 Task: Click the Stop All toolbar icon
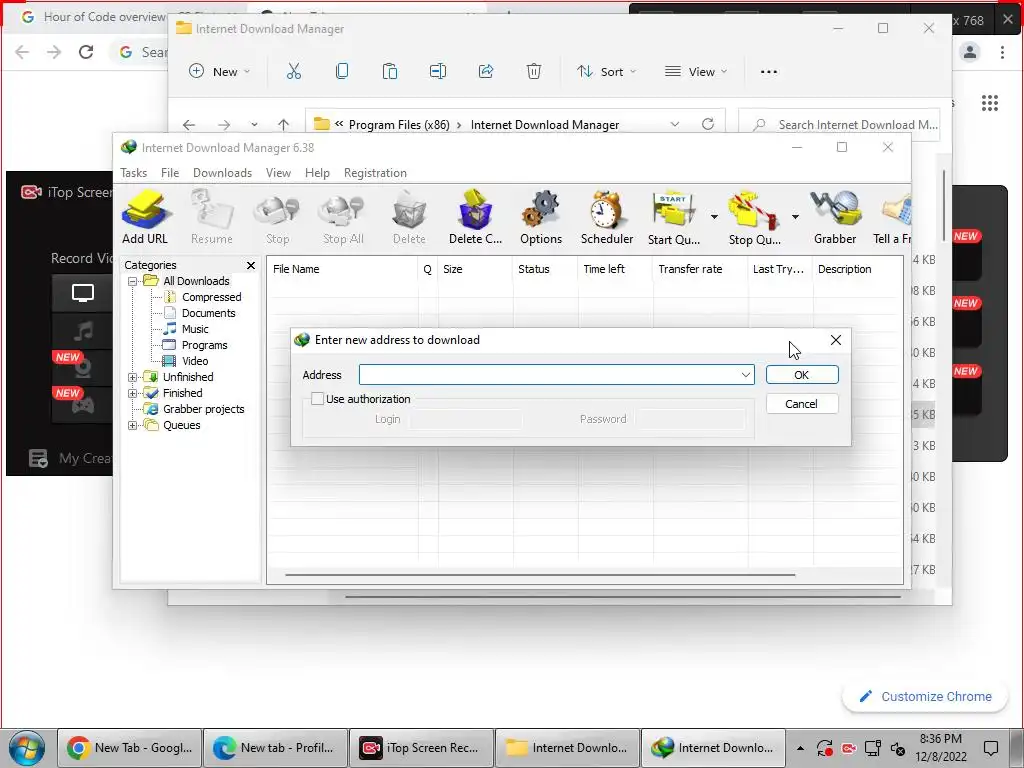click(343, 217)
